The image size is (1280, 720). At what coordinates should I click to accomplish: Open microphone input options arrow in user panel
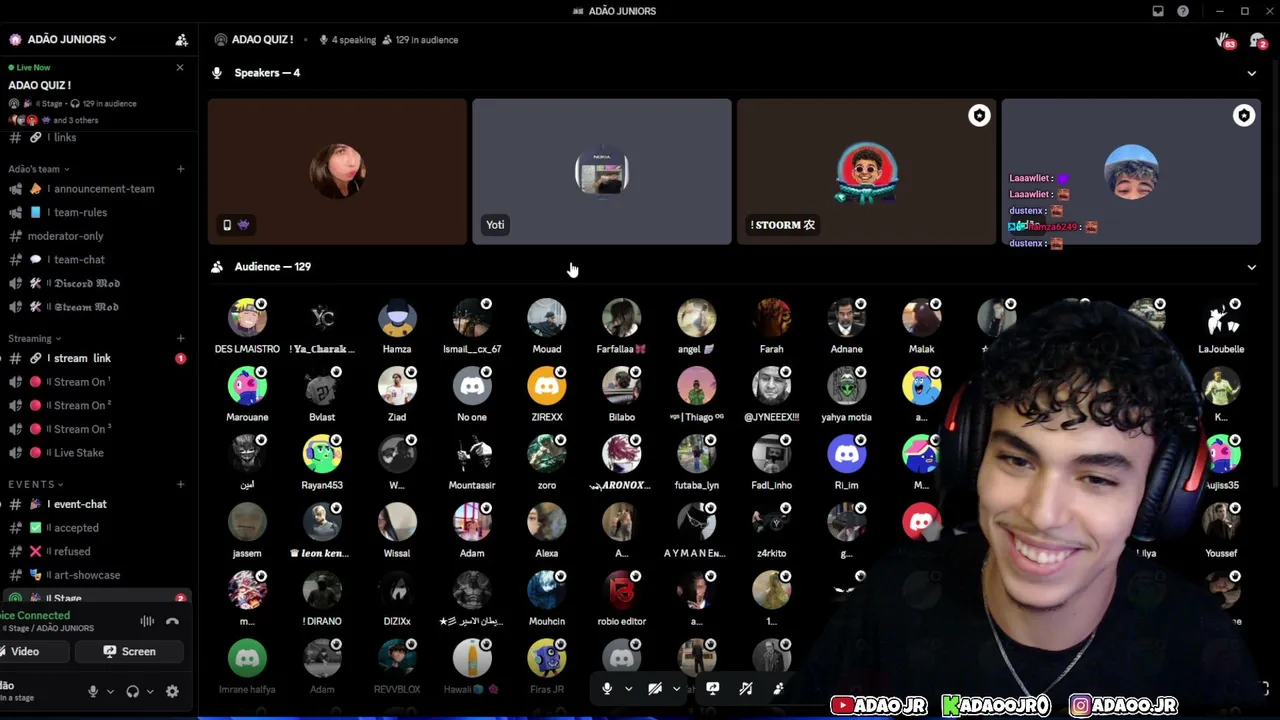(x=110, y=691)
